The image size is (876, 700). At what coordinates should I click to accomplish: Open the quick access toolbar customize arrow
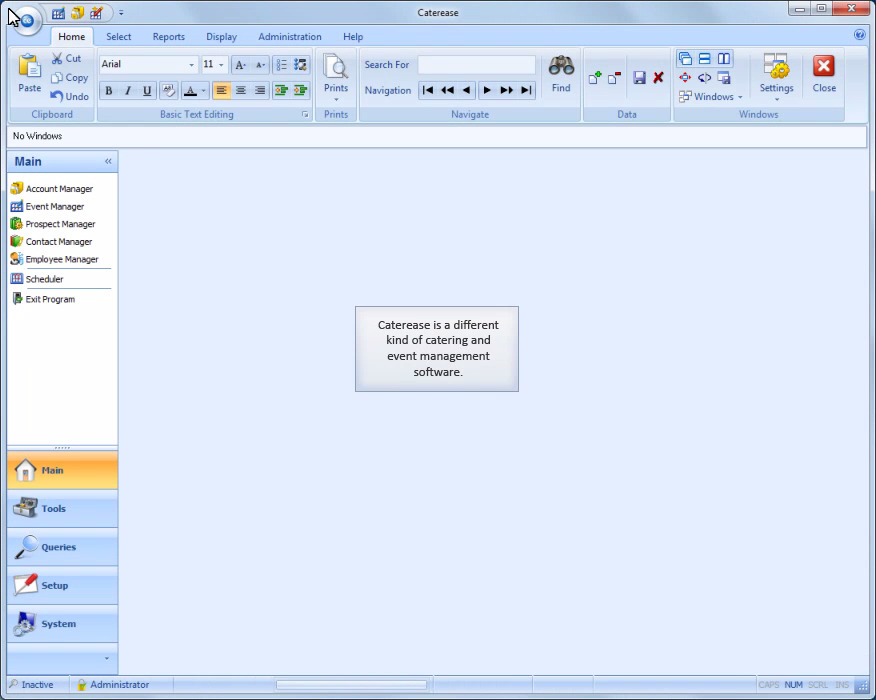(x=121, y=13)
